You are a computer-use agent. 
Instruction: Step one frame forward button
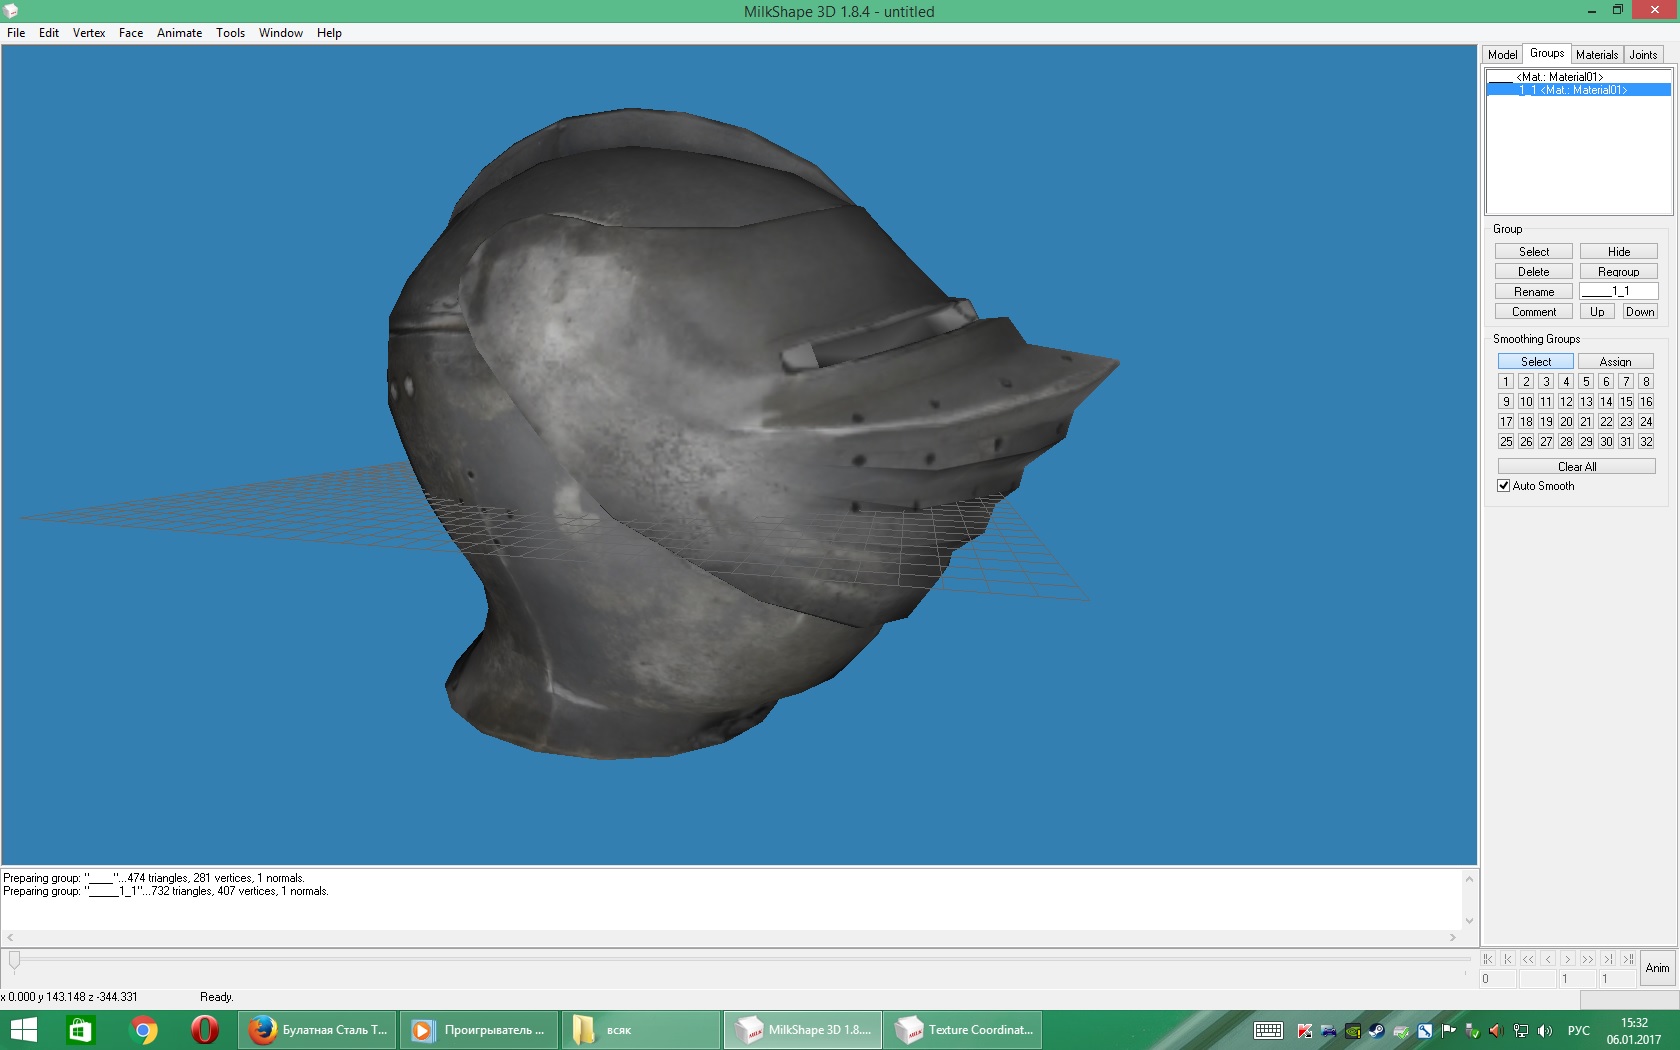[1568, 959]
